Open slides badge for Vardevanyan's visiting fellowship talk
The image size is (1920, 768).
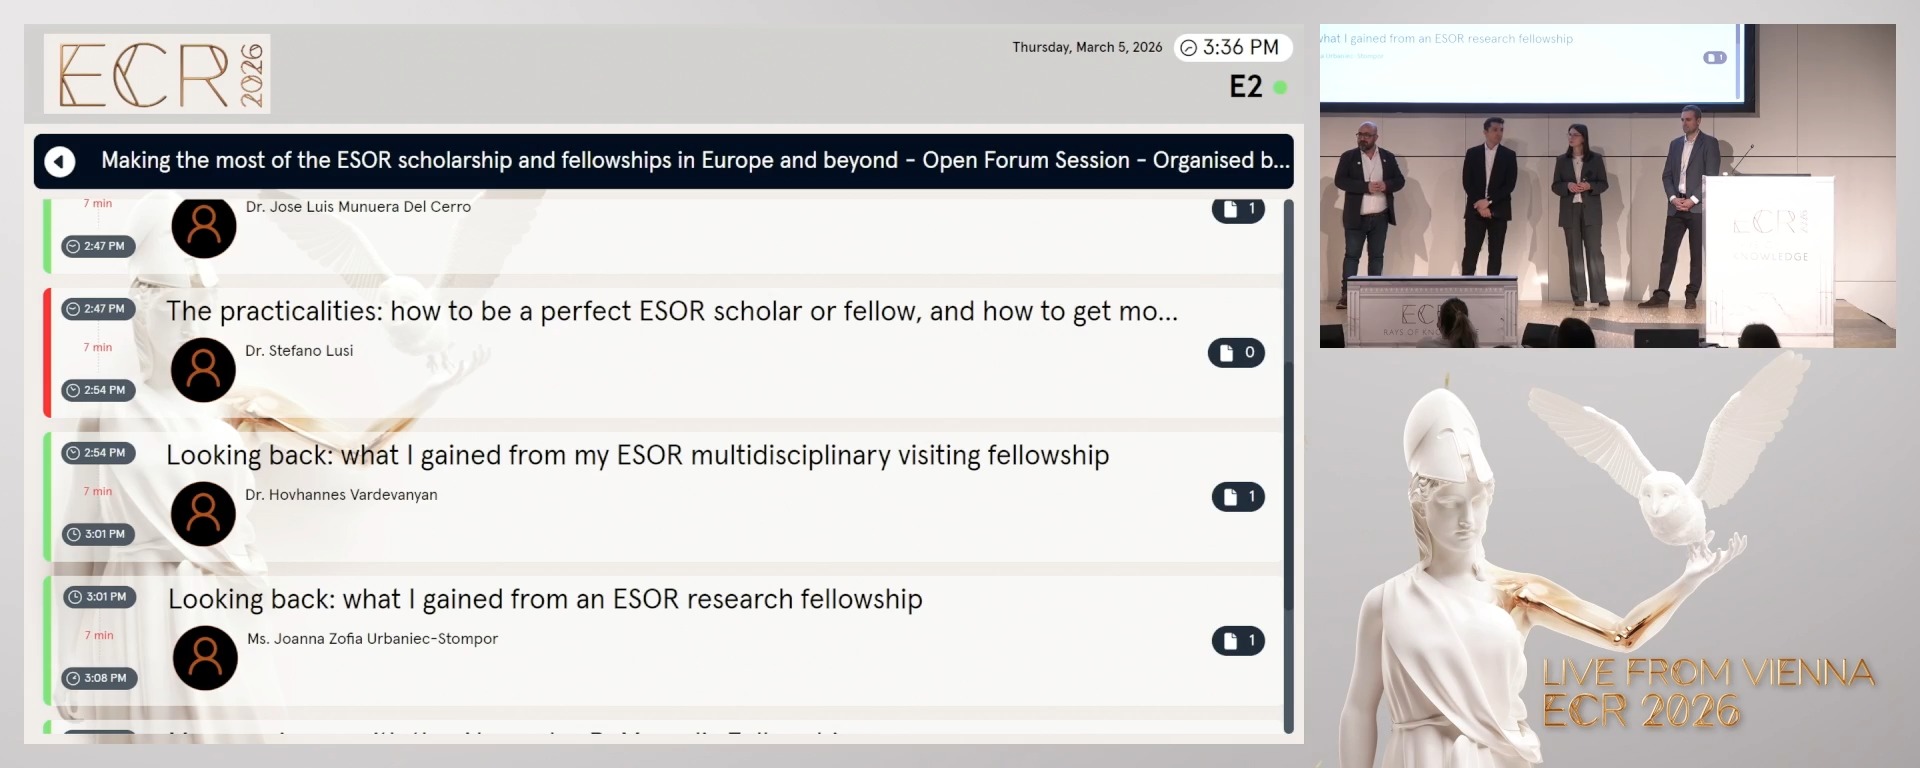pyautogui.click(x=1238, y=497)
